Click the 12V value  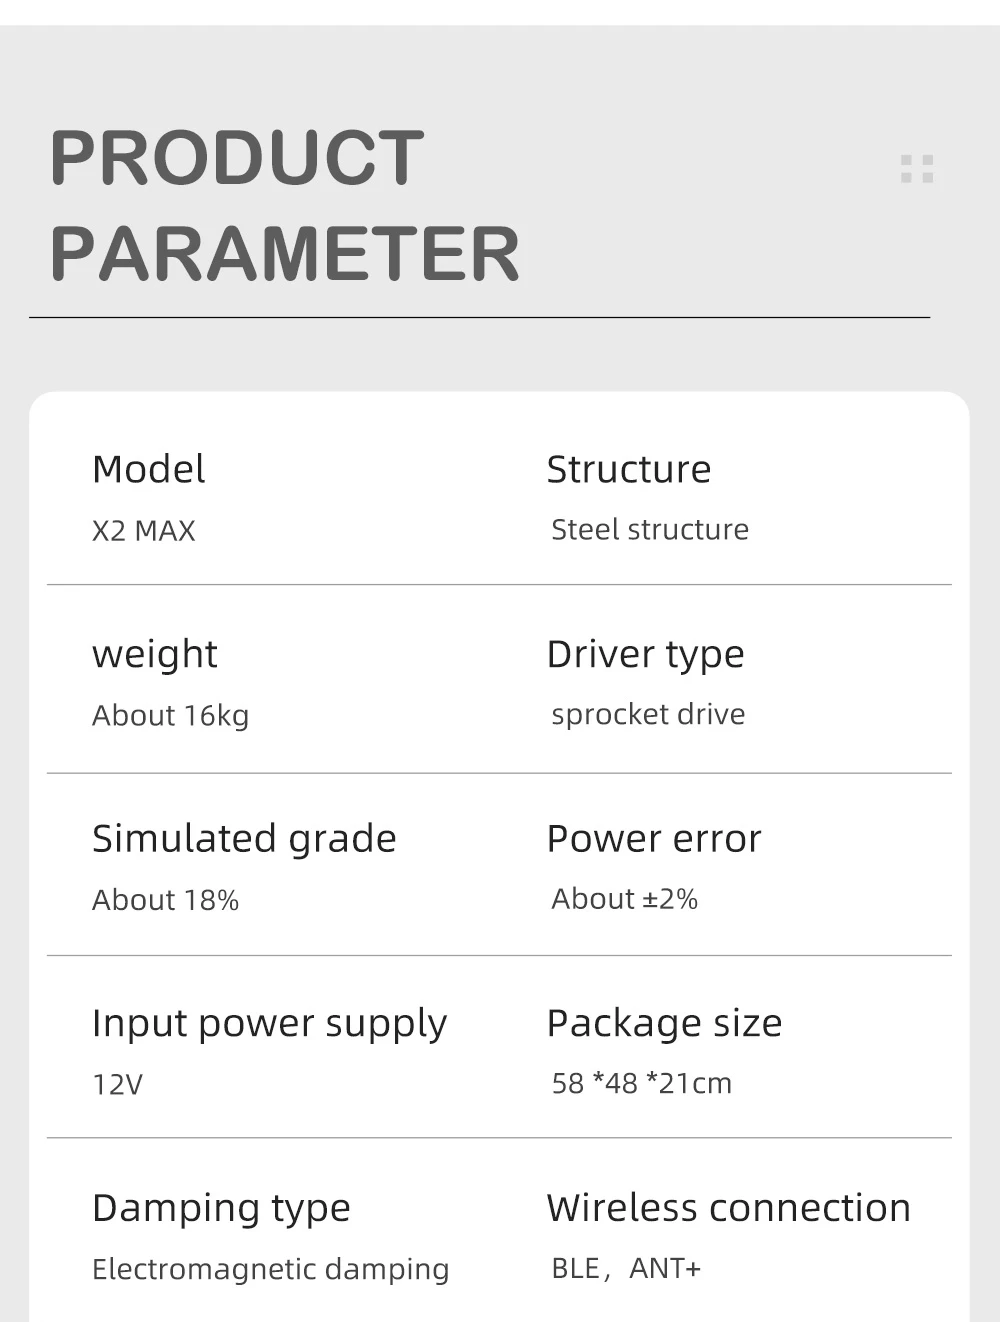click(x=118, y=1084)
